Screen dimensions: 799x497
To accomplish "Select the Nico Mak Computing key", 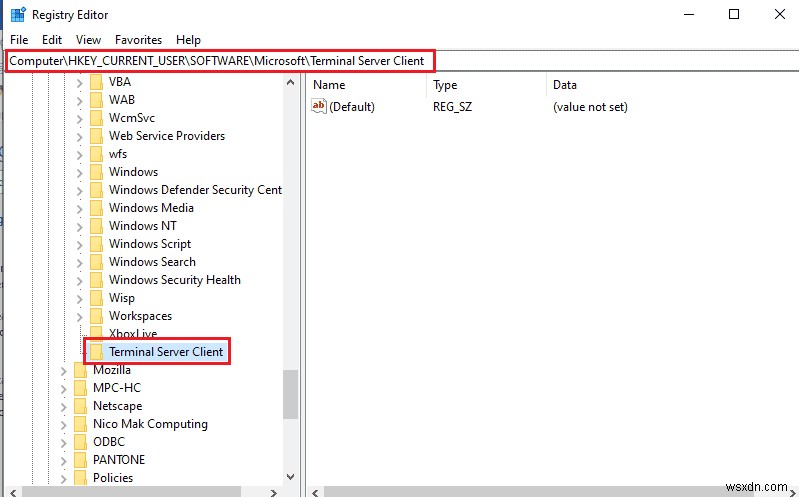I will click(150, 424).
